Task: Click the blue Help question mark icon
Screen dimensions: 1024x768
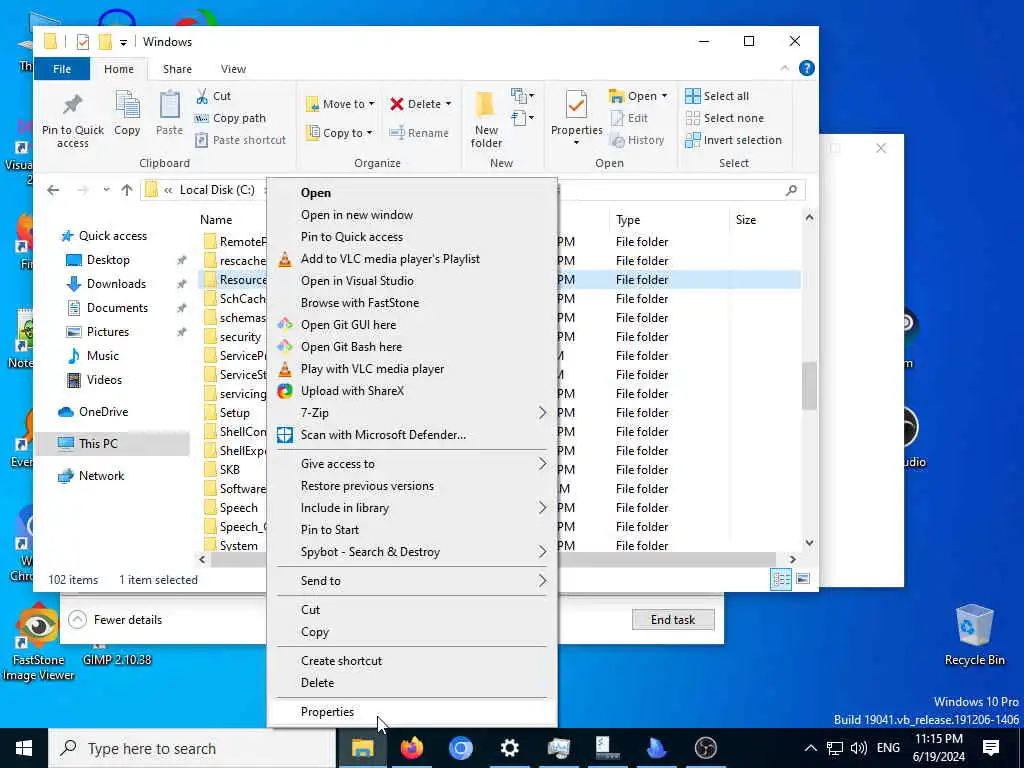Action: click(807, 68)
